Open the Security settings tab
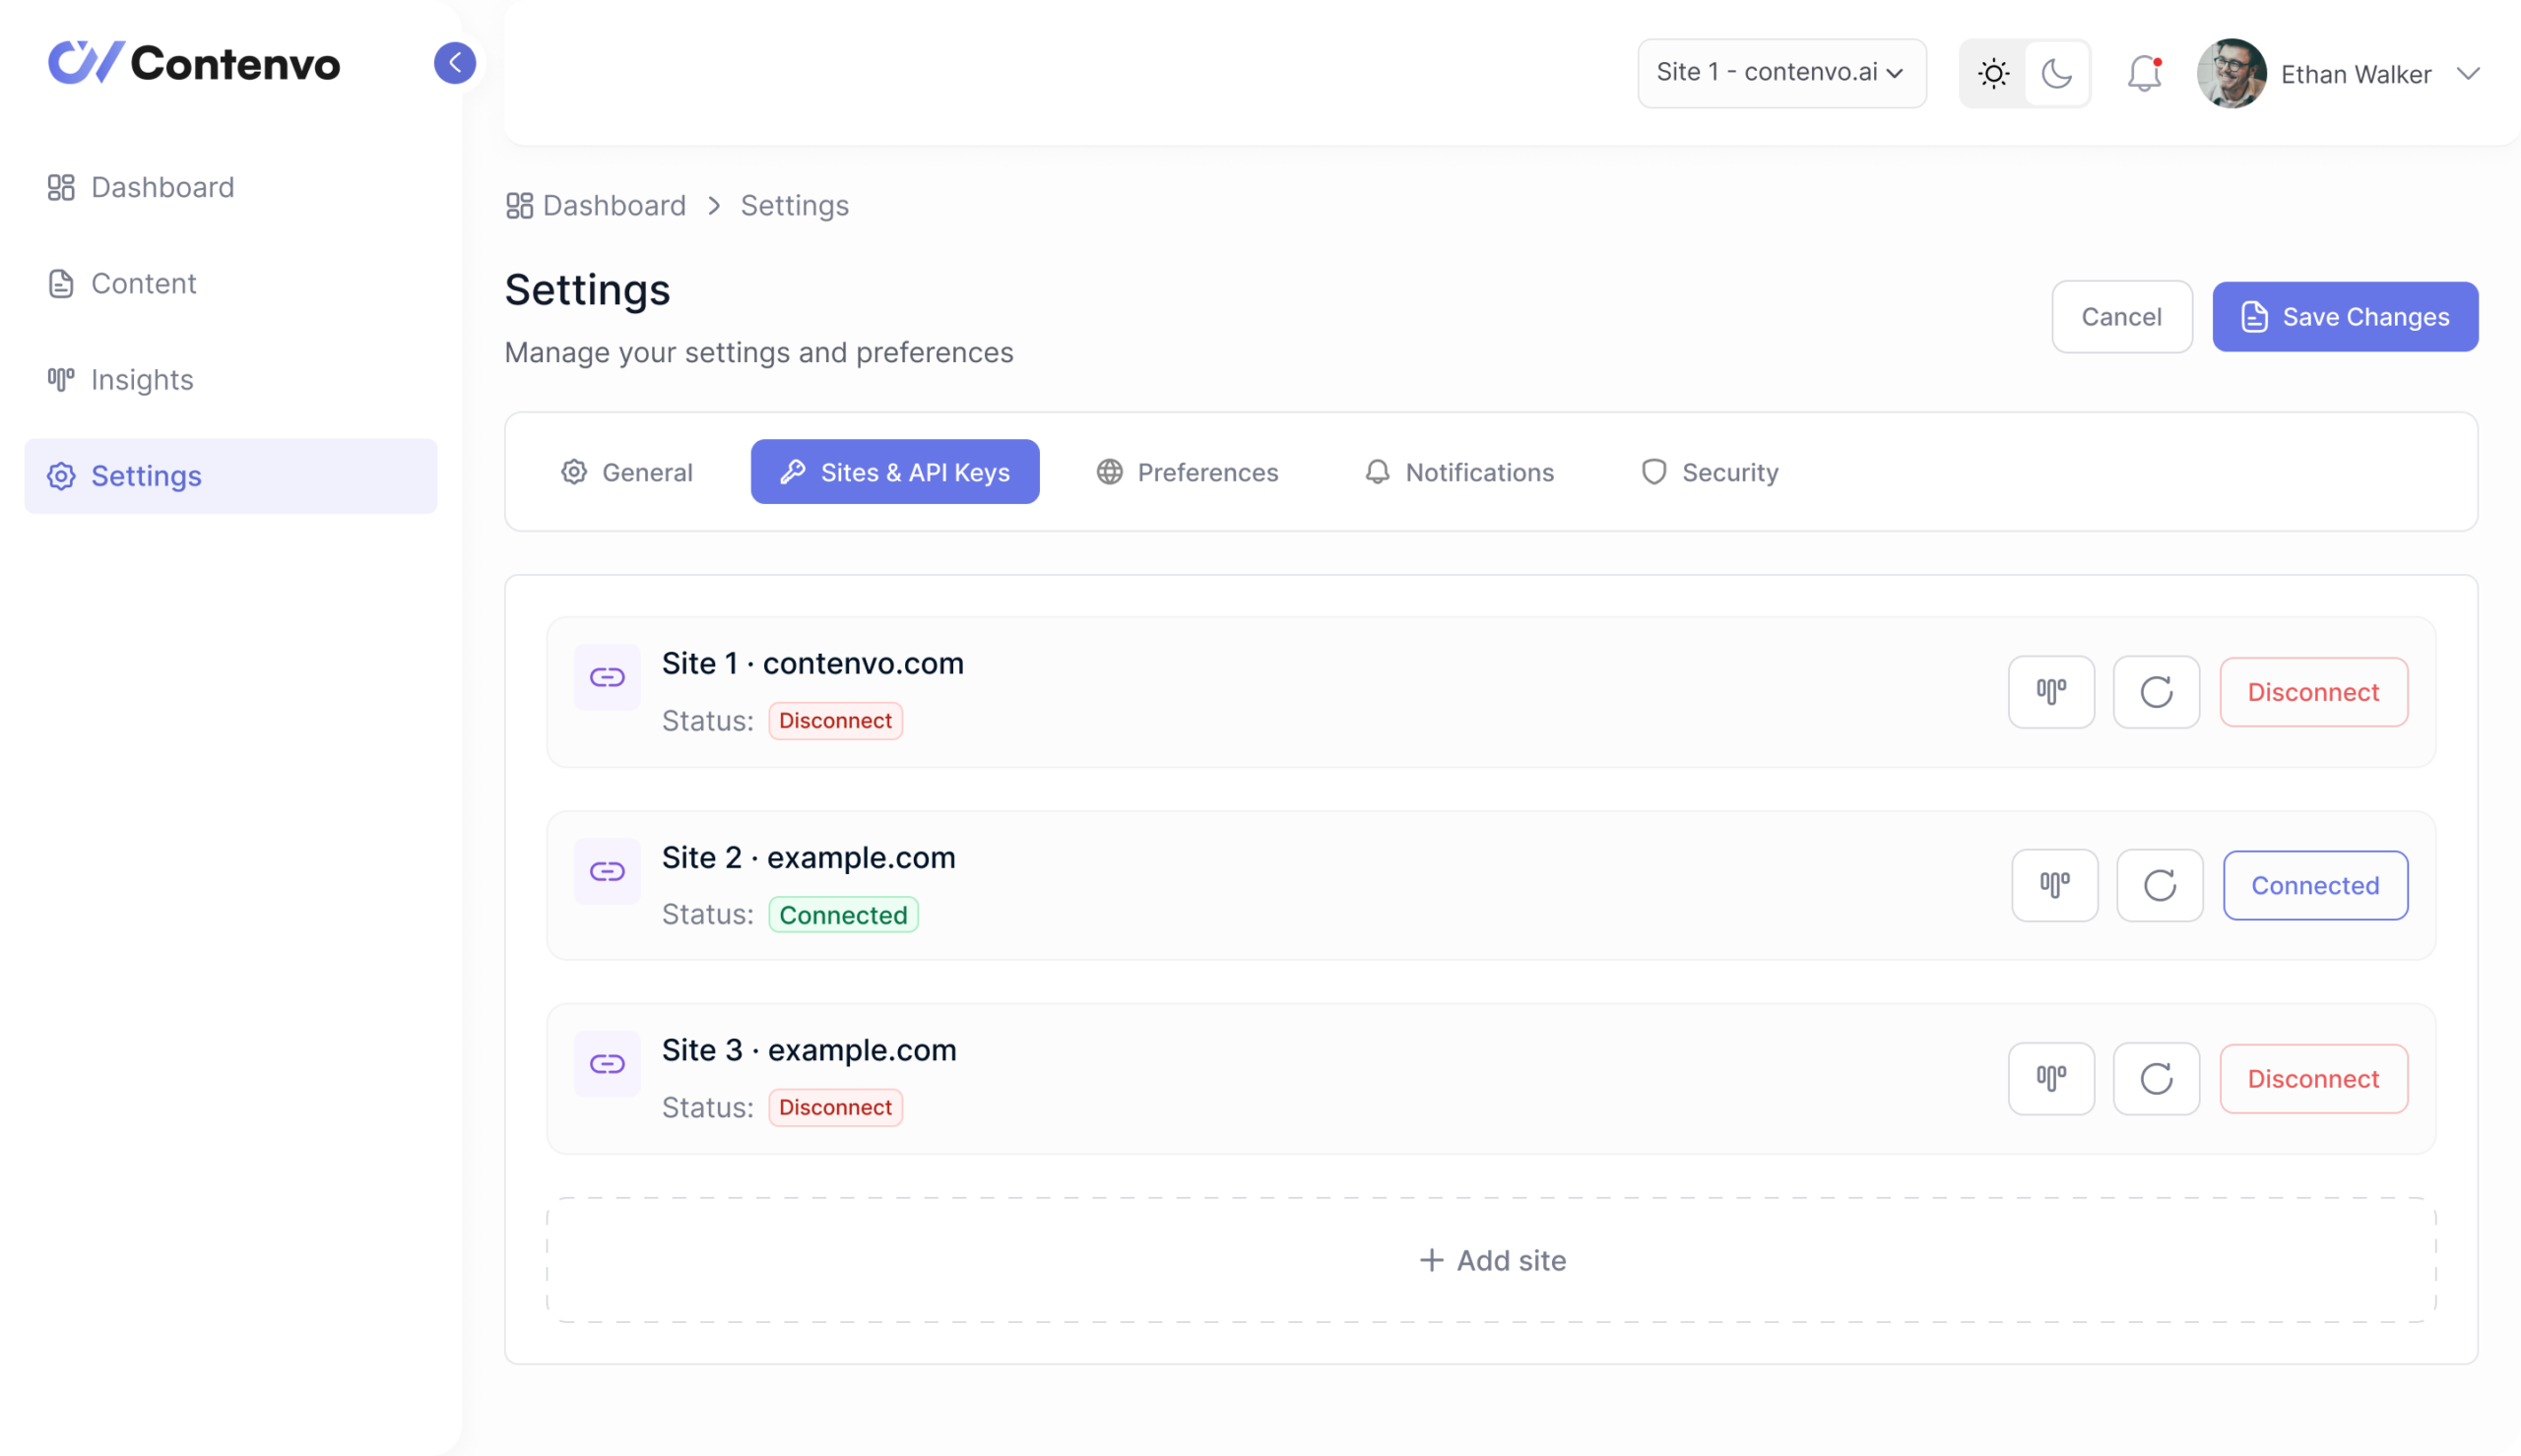This screenshot has width=2521, height=1456. coord(1709,471)
